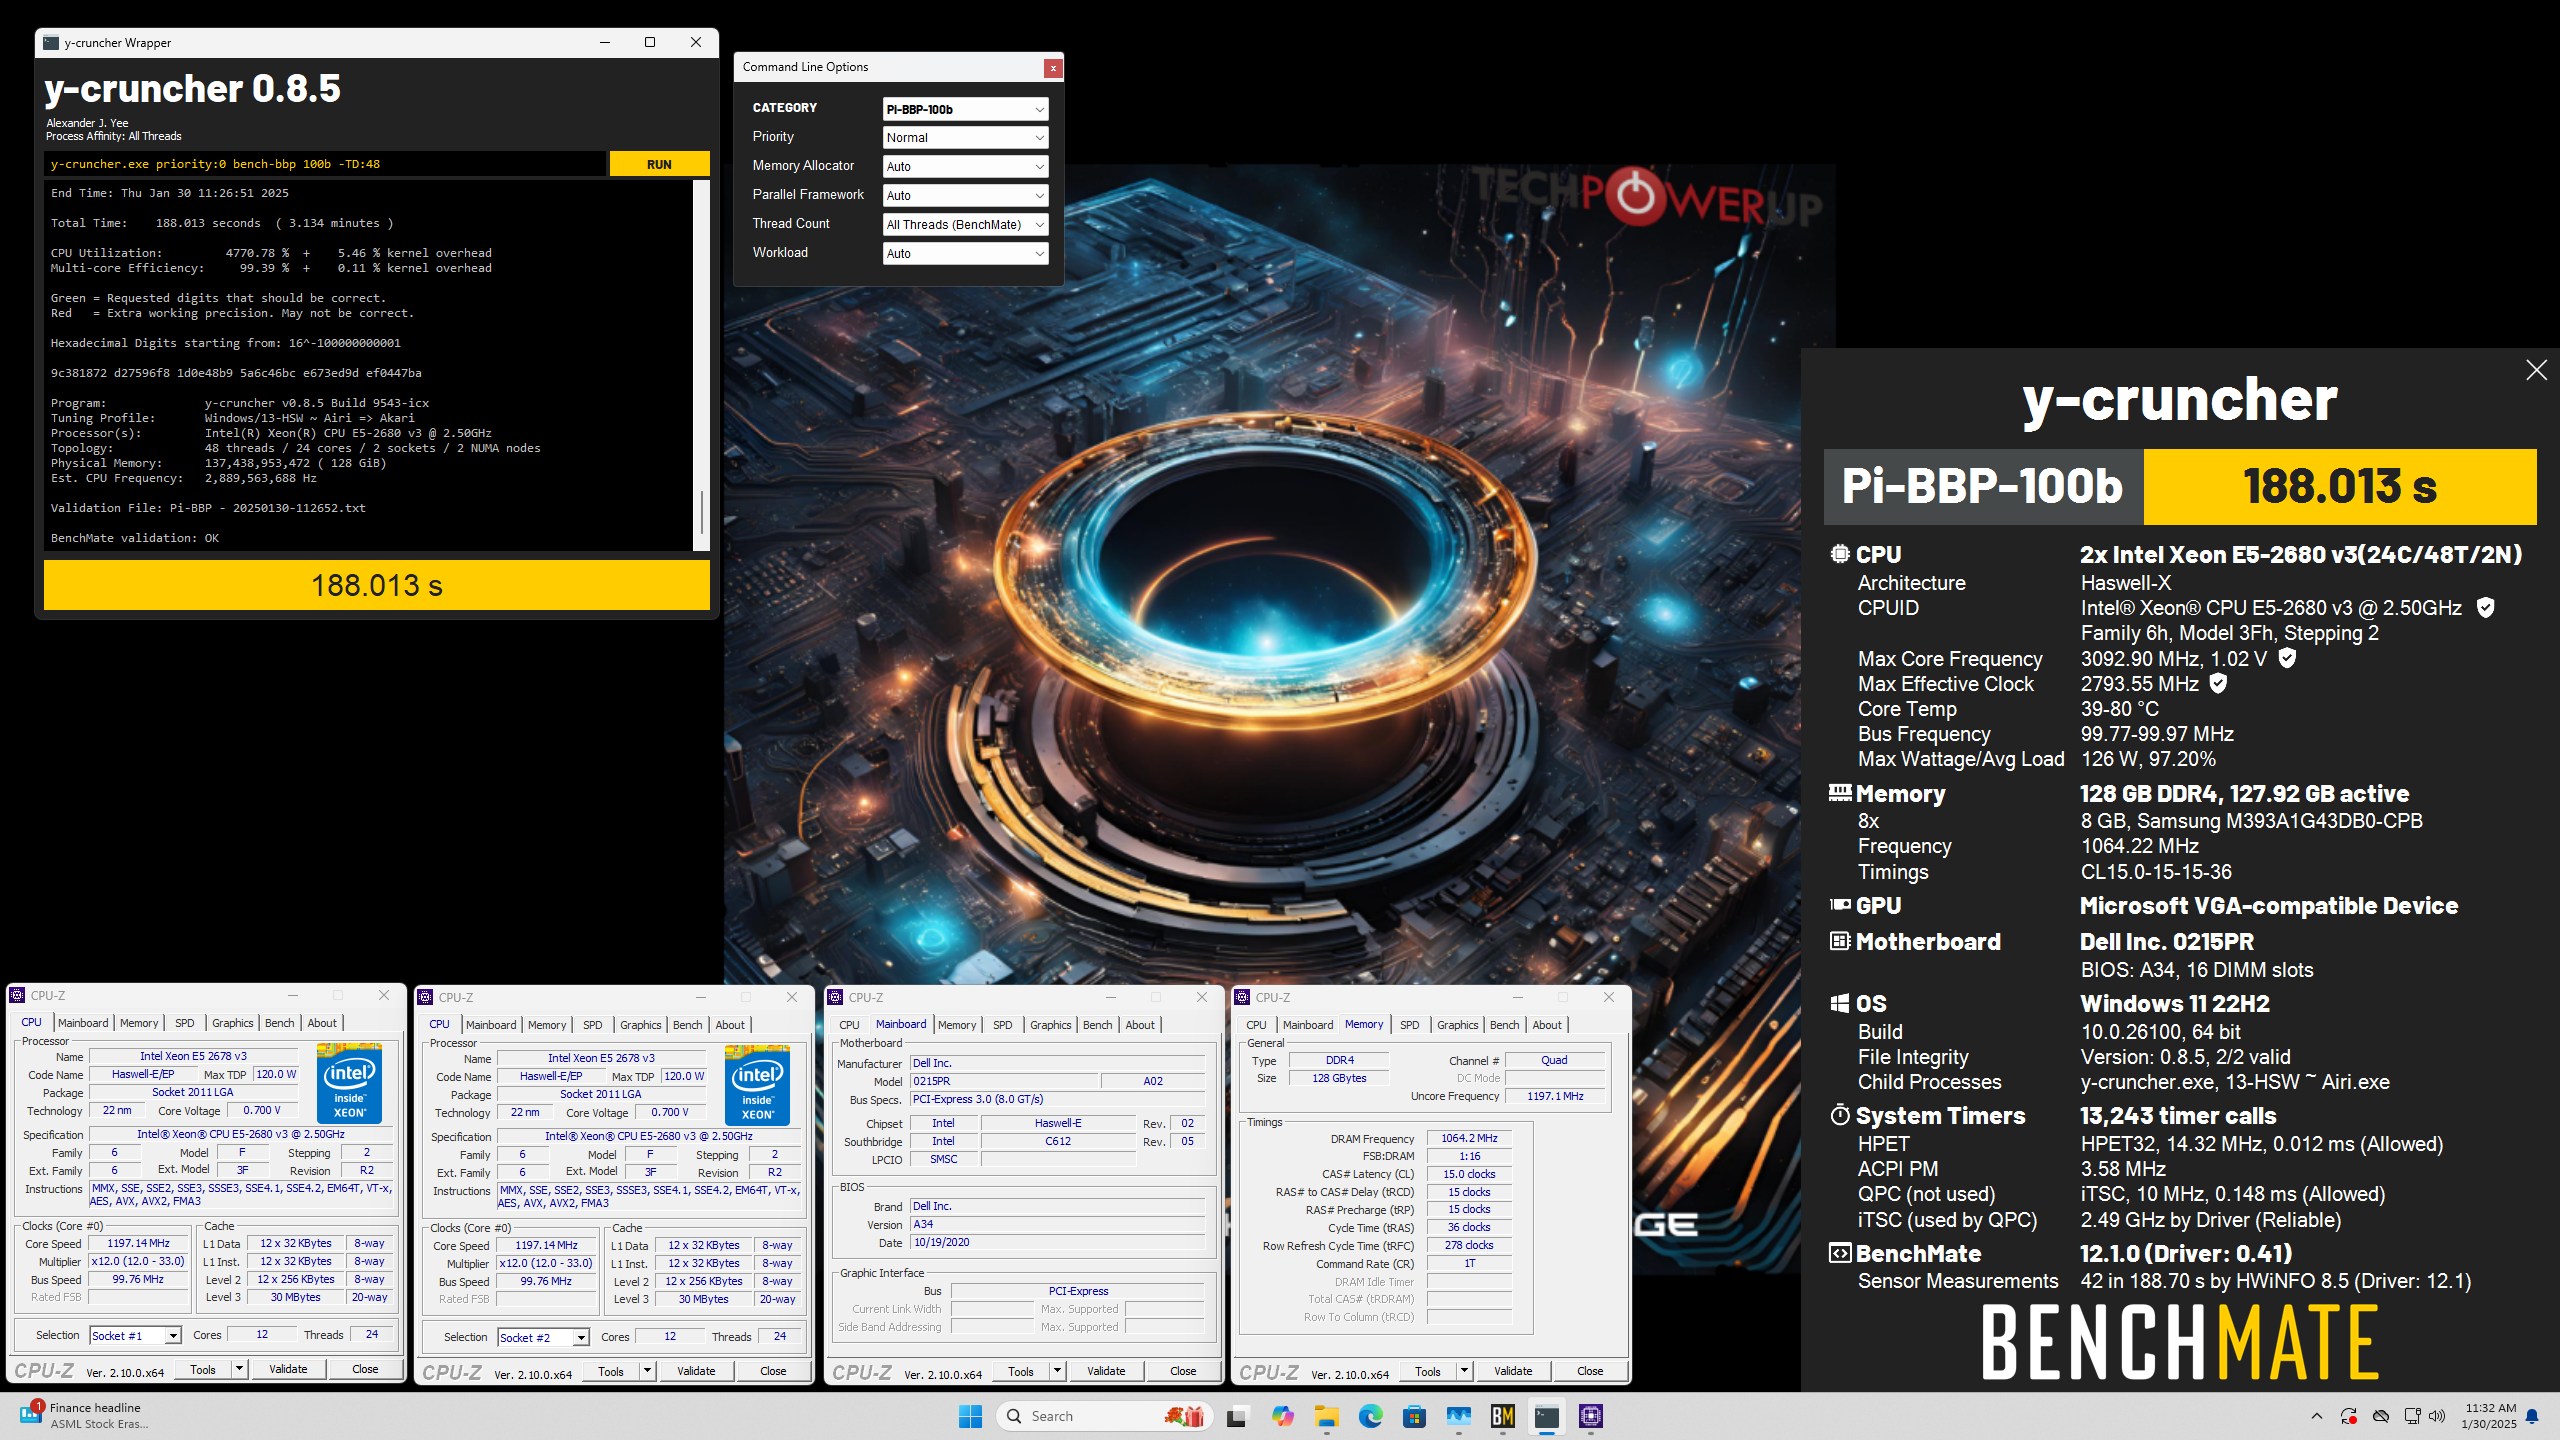Viewport: 2560px width, 1440px height.
Task: Open Task View from the taskbar
Action: click(1237, 1416)
